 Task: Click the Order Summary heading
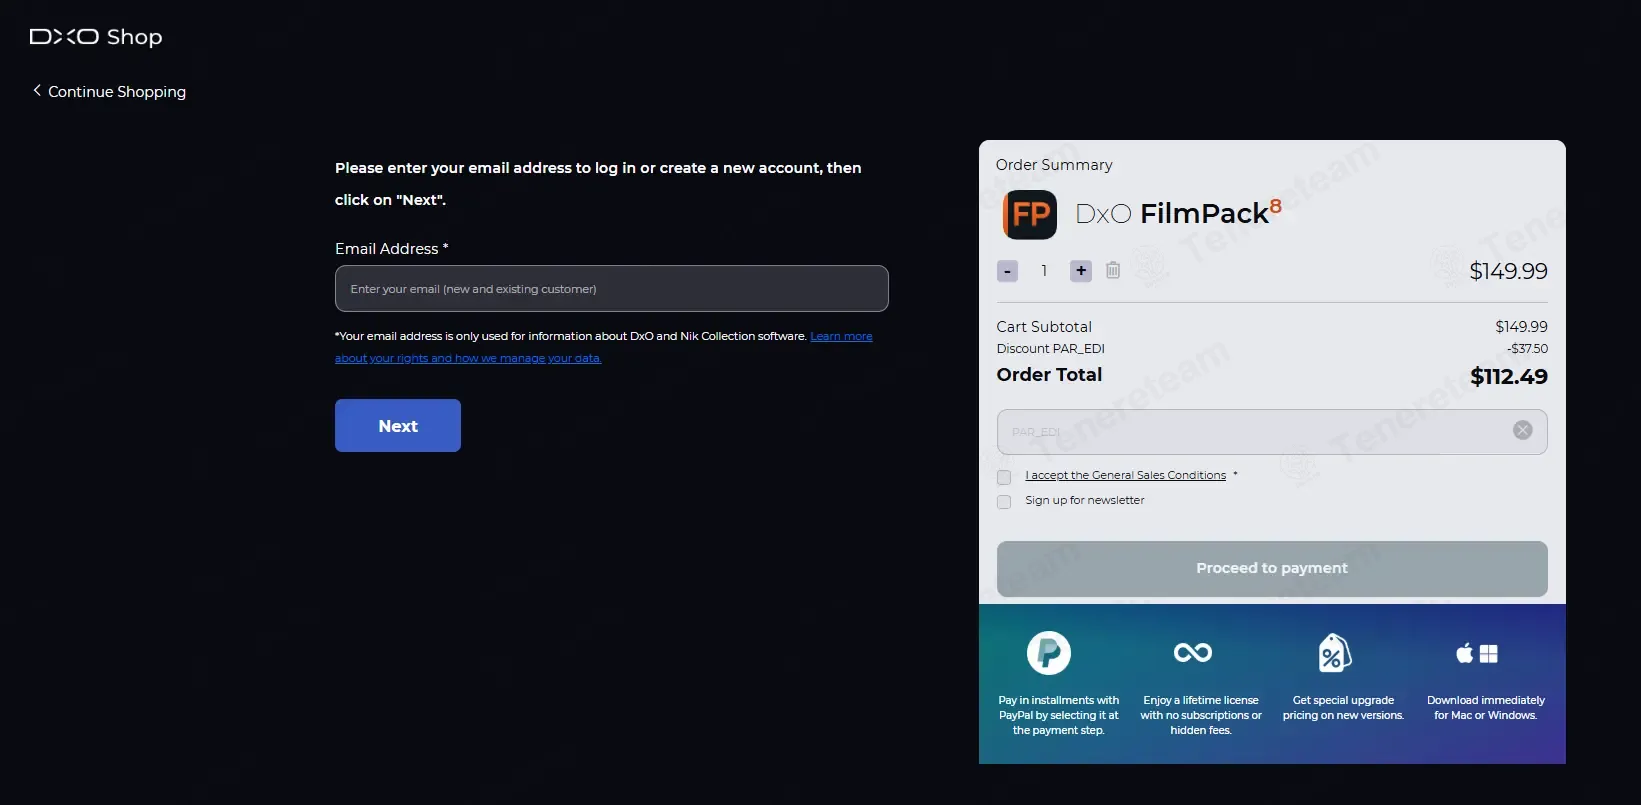[x=1054, y=165]
